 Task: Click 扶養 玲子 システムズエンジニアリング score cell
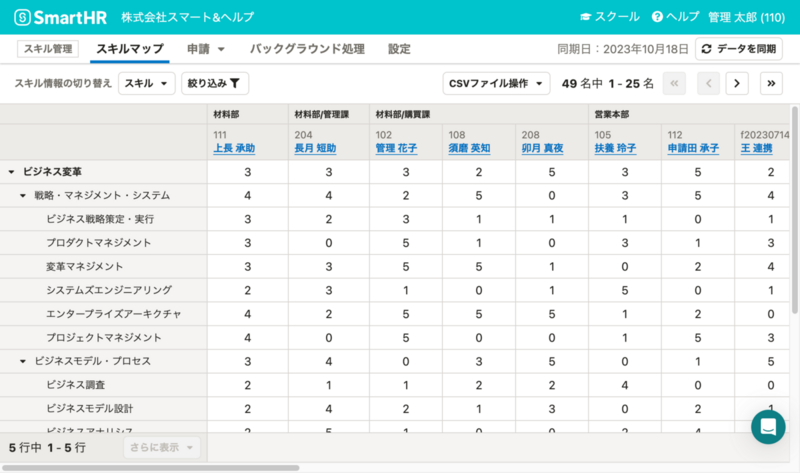(x=624, y=290)
